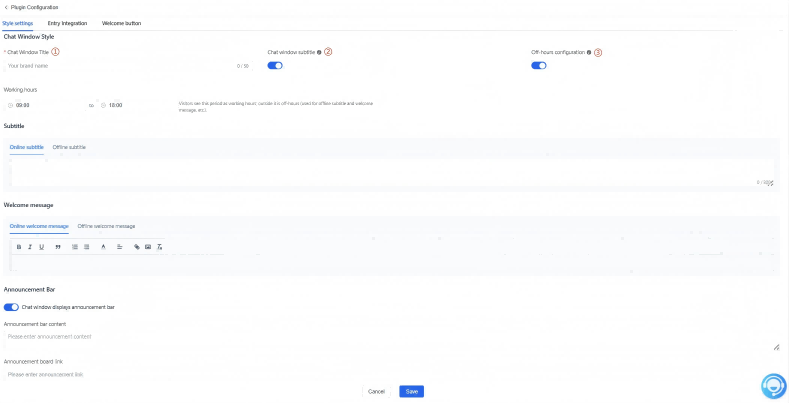The width and height of the screenshot is (789, 403).
Task: Insert a link in welcome message
Action: [x=136, y=247]
